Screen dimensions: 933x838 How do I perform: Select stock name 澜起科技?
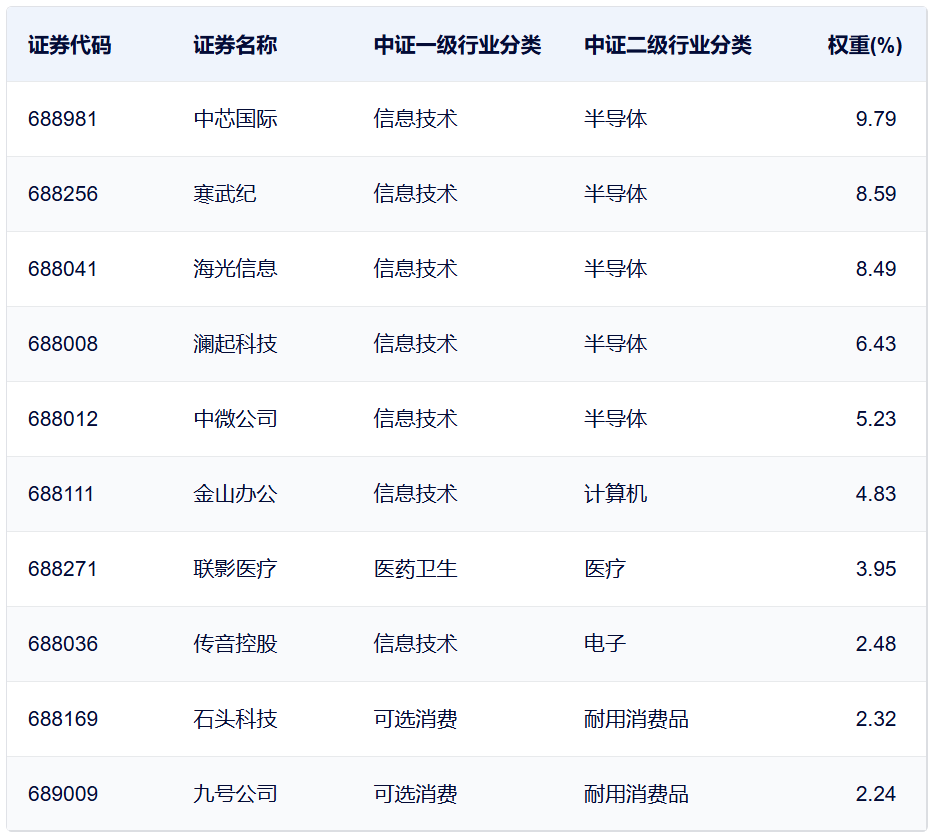[235, 344]
